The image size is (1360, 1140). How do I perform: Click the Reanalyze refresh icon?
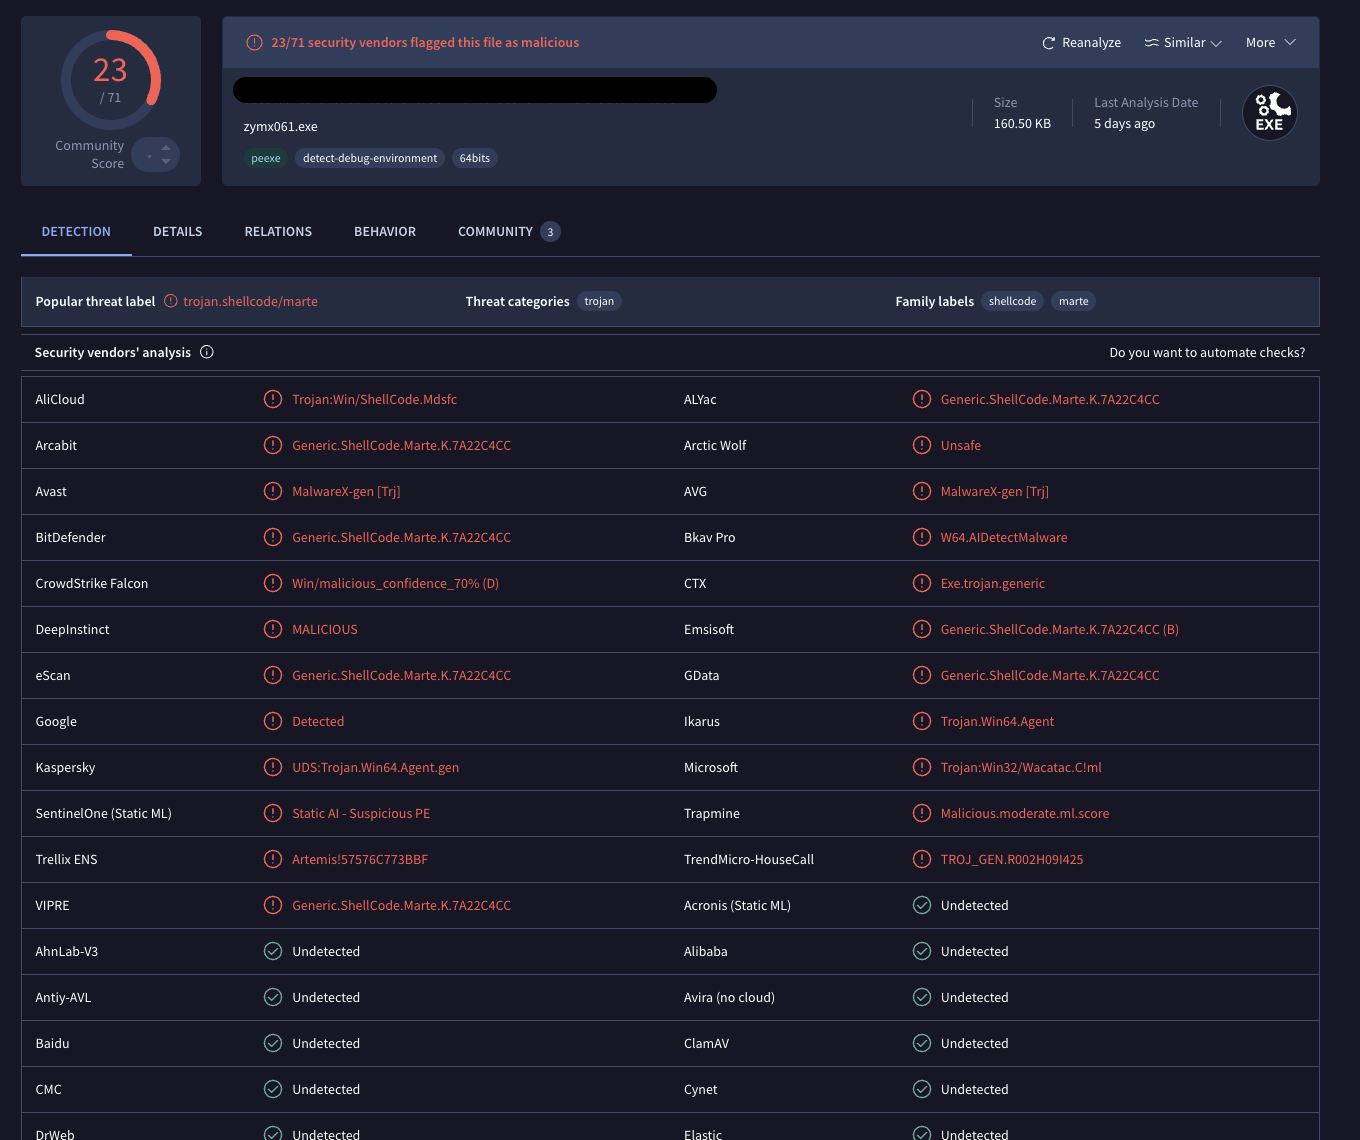tap(1049, 43)
